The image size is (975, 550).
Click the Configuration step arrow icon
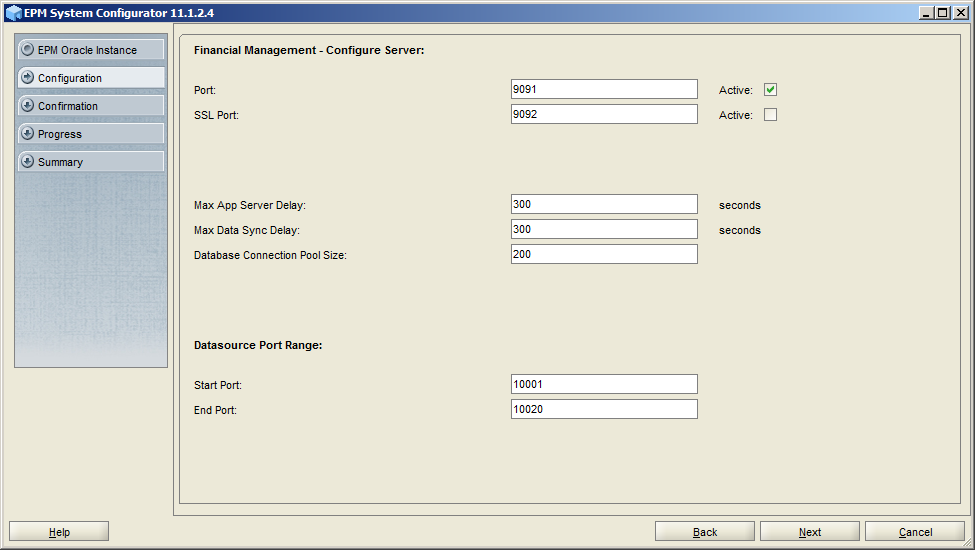tap(27, 77)
